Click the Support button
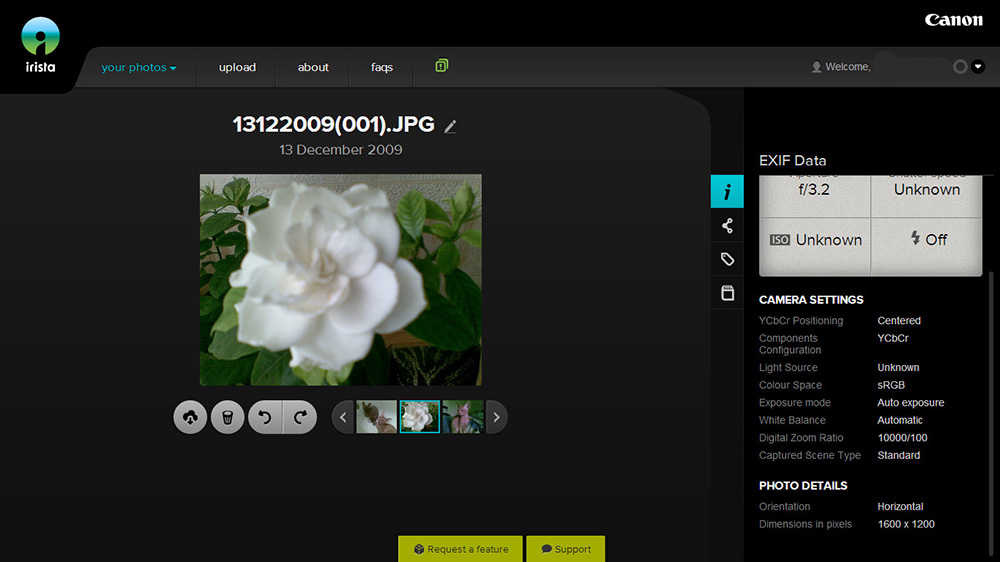This screenshot has height=562, width=1000. [x=566, y=549]
